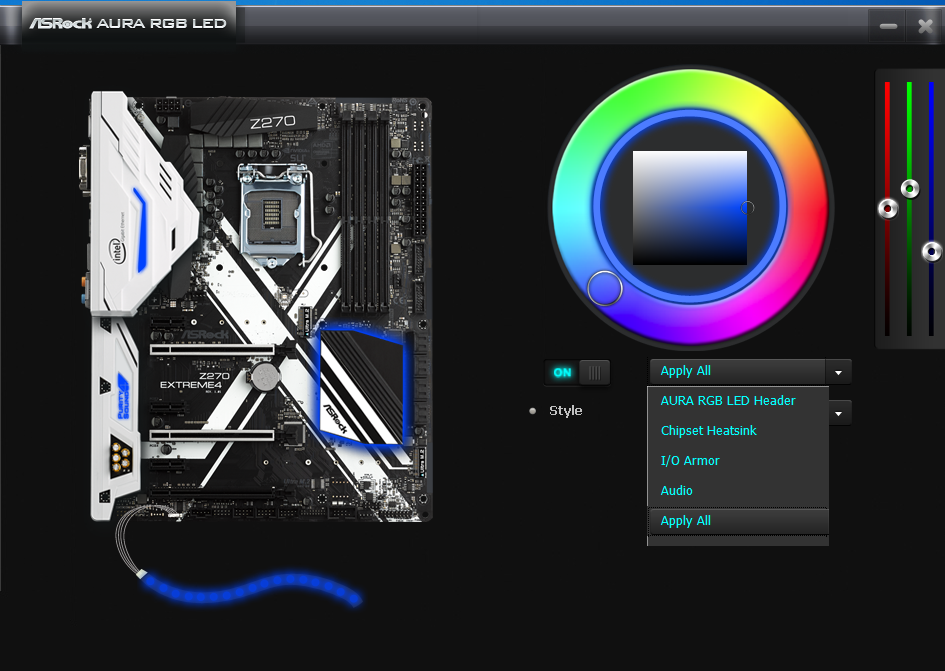Click the Style label bullet
This screenshot has width=945, height=671.
pos(532,411)
